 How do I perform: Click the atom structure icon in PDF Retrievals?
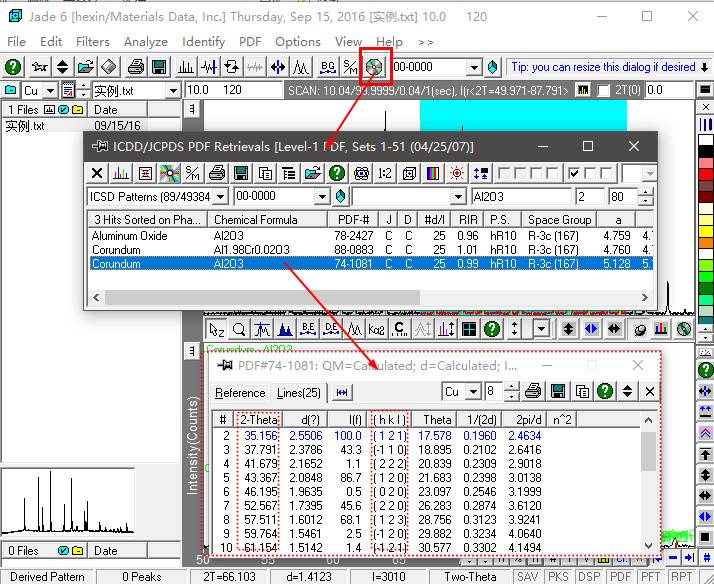(361, 173)
